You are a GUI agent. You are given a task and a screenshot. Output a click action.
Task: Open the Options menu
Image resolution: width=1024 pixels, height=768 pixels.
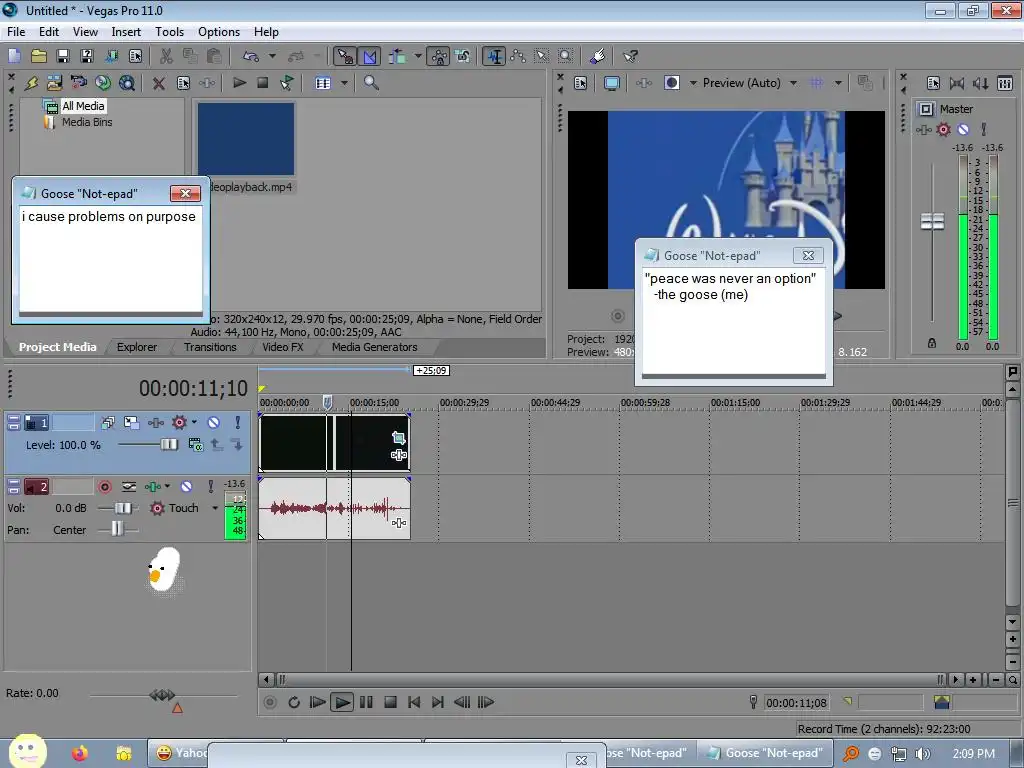pos(219,31)
